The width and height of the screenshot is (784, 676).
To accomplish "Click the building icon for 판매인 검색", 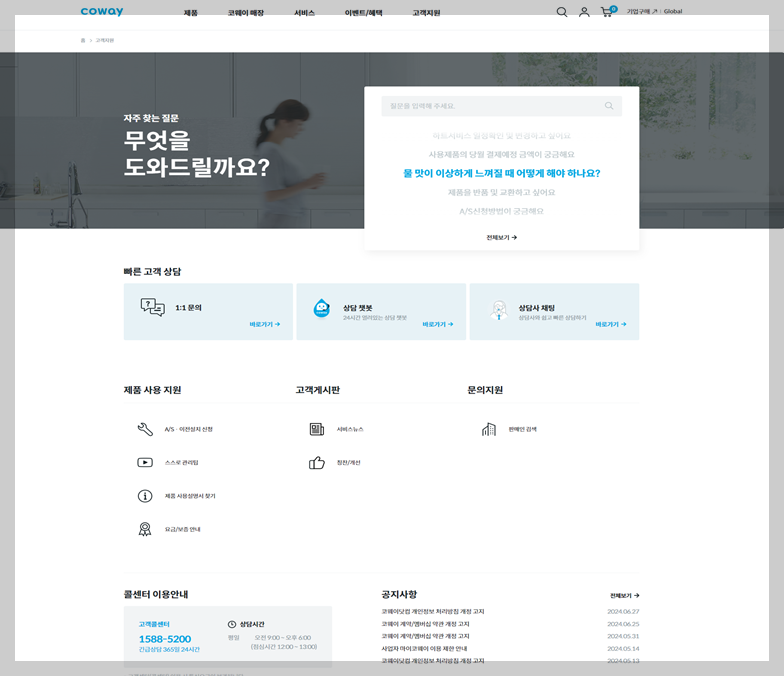I will [x=488, y=429].
